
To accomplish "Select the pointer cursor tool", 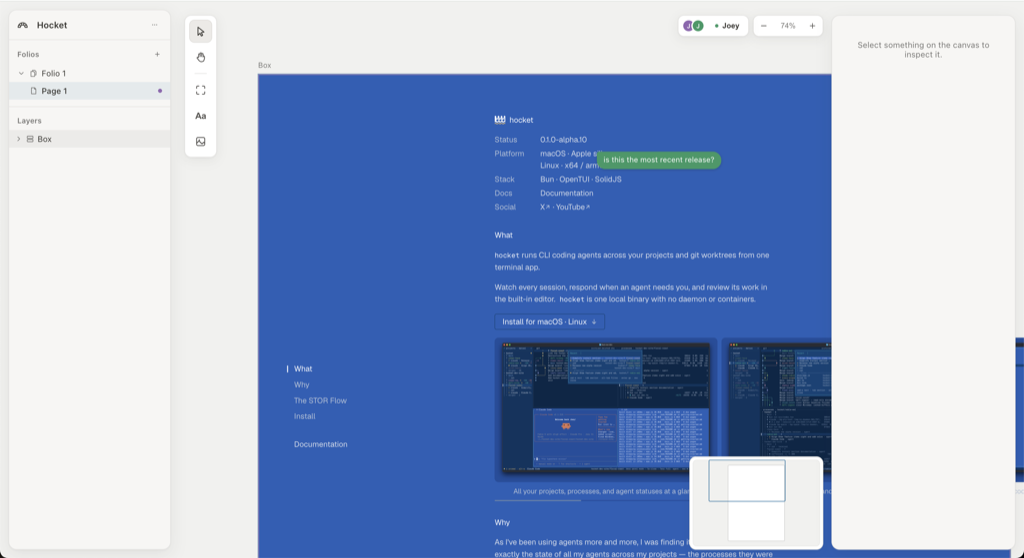I will pos(200,31).
